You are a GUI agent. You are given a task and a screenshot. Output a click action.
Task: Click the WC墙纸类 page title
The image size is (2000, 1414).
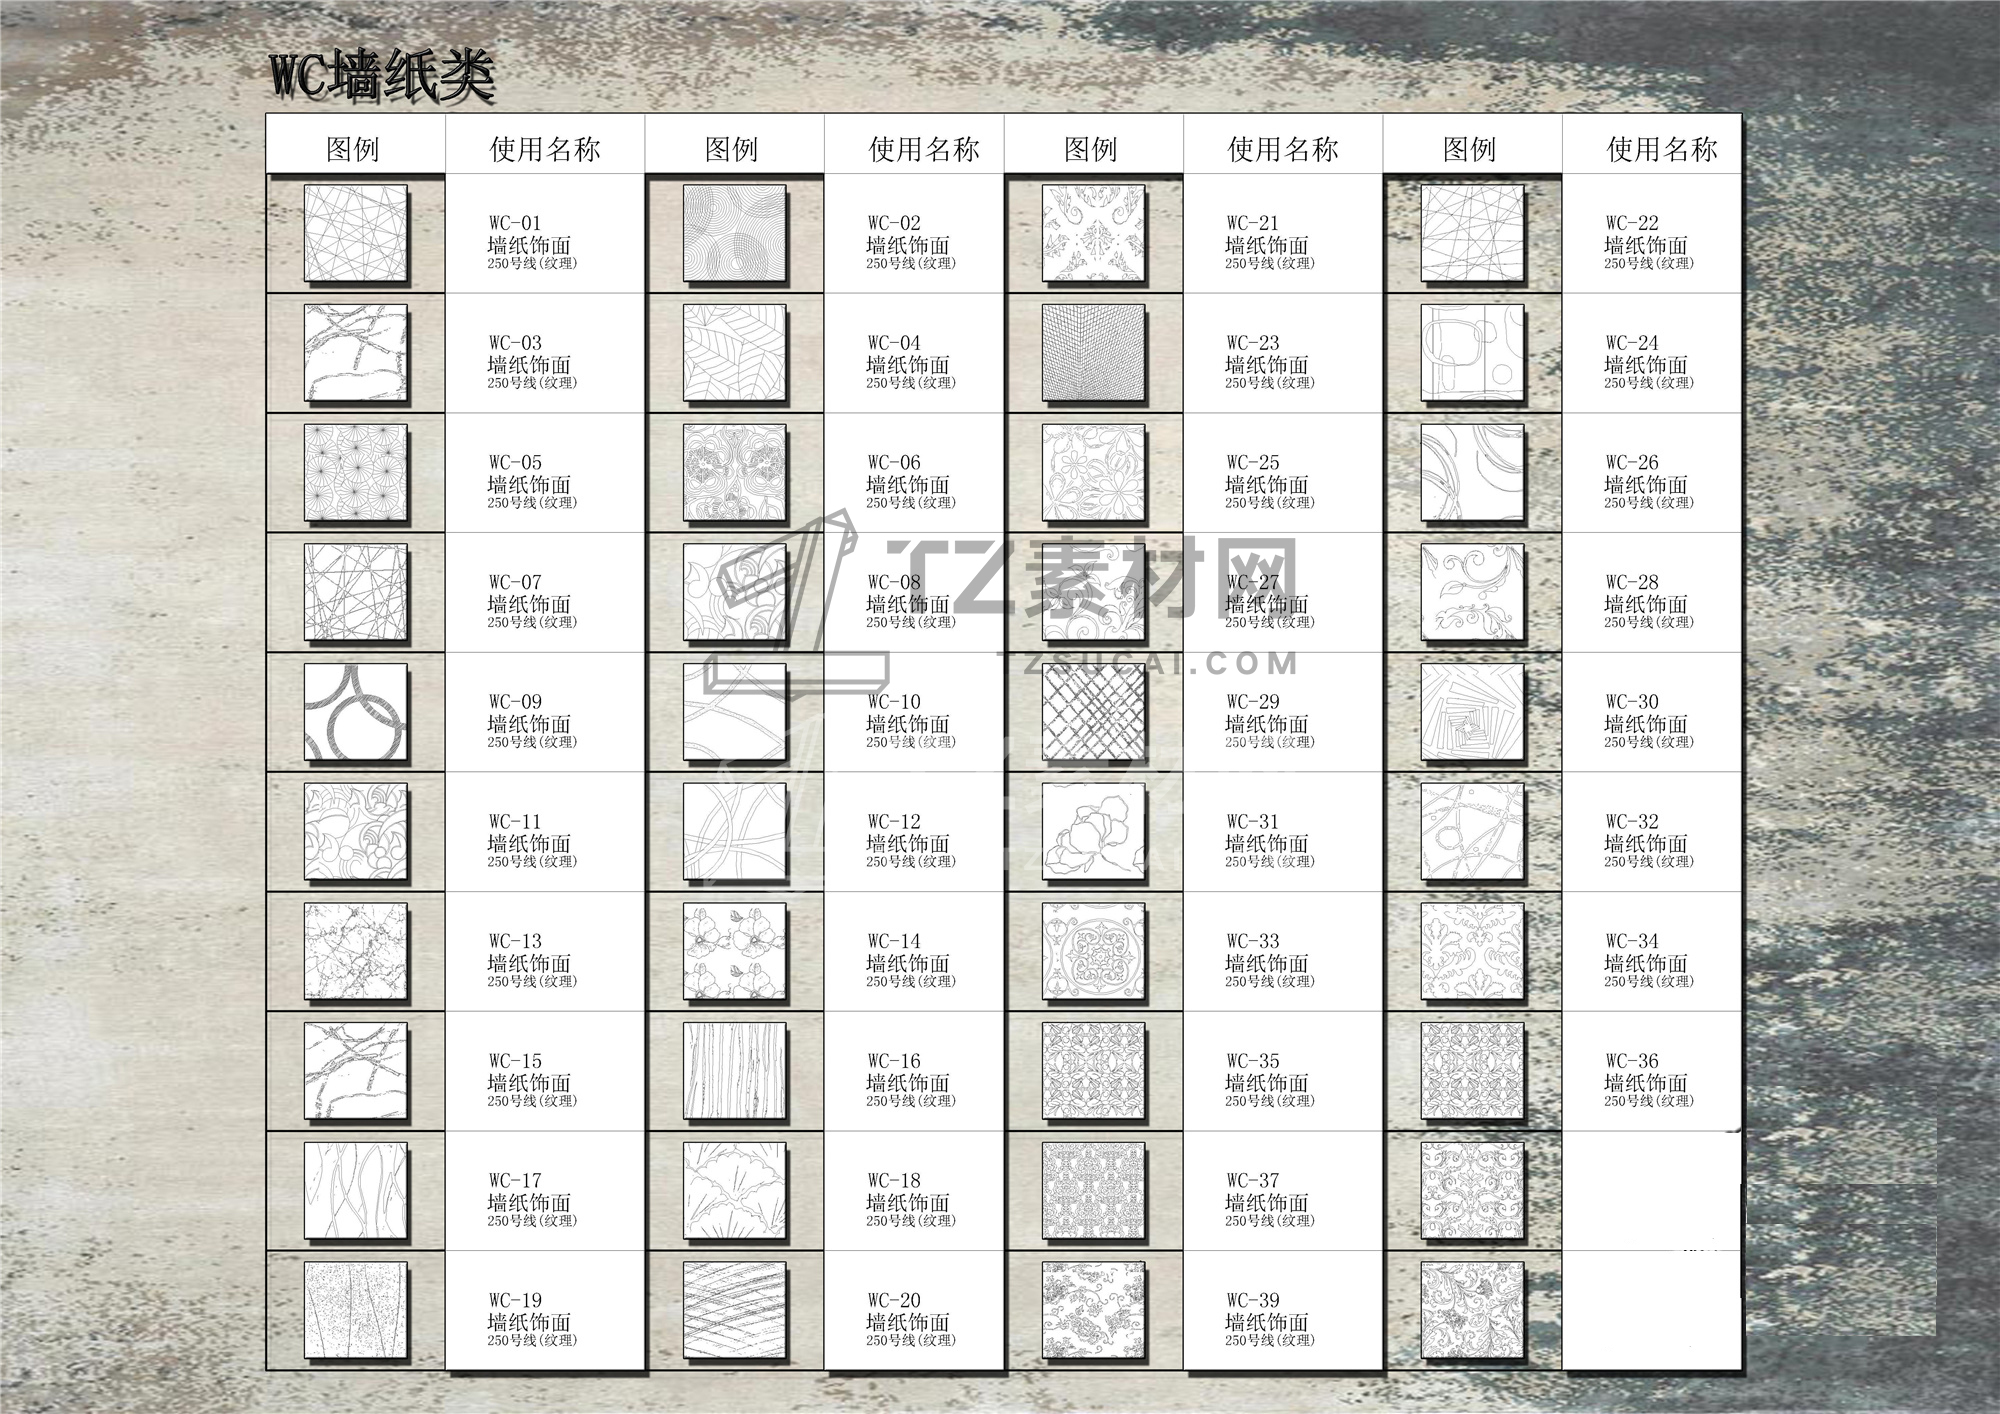[382, 76]
